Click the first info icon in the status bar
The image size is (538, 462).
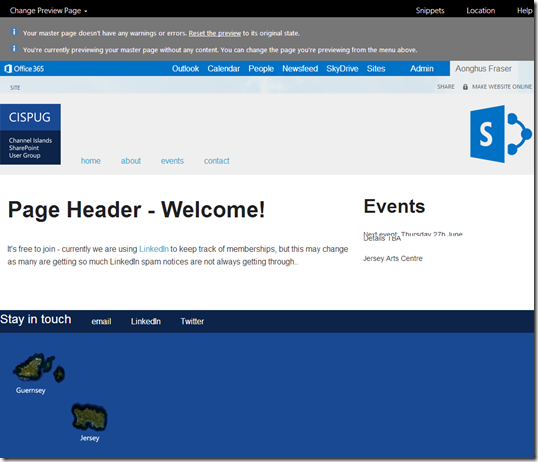(x=14, y=32)
